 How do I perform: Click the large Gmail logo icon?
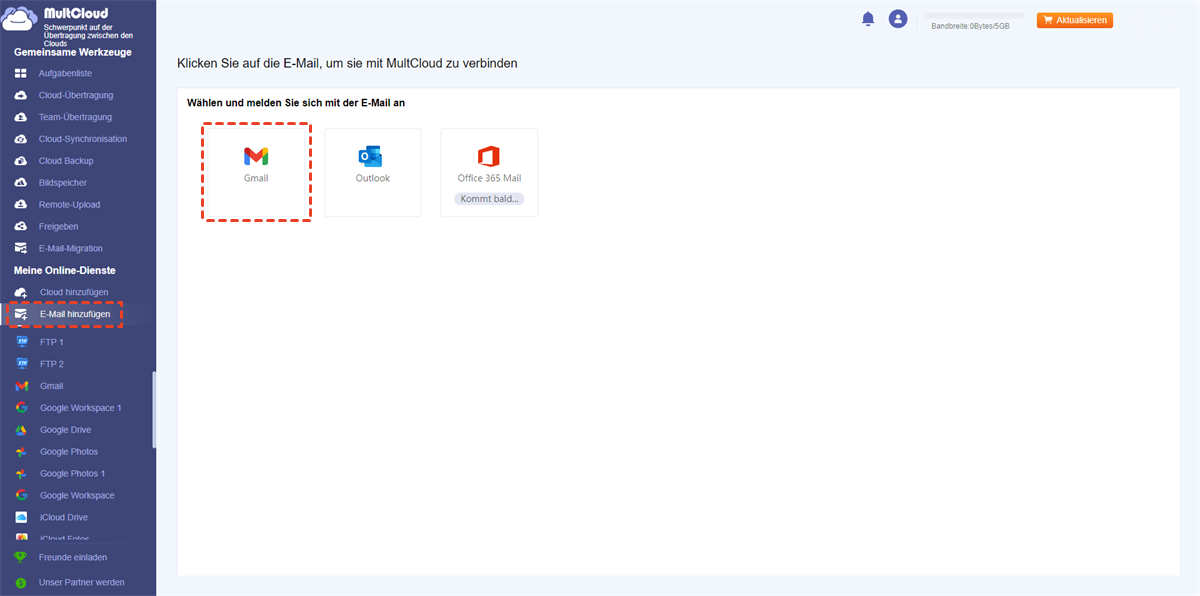pyautogui.click(x=256, y=156)
